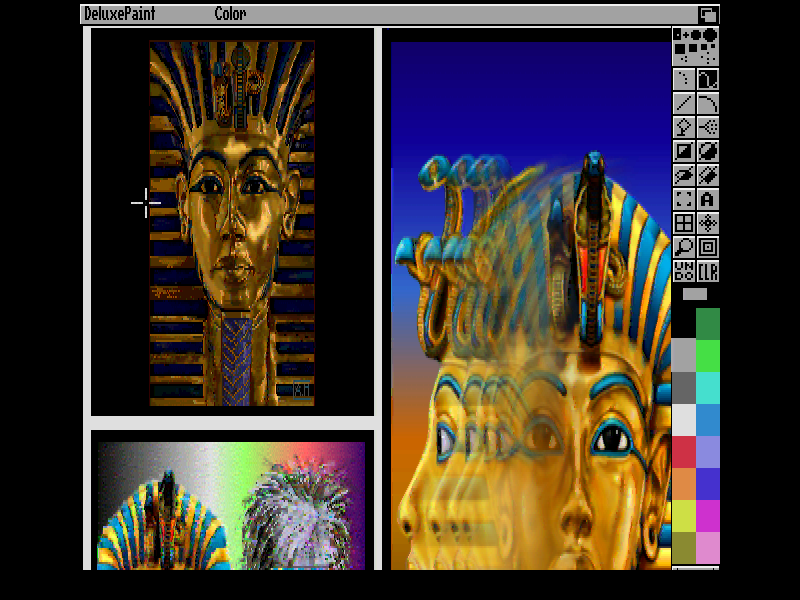Pick the lavender palette color
The width and height of the screenshot is (800, 600).
(x=708, y=452)
